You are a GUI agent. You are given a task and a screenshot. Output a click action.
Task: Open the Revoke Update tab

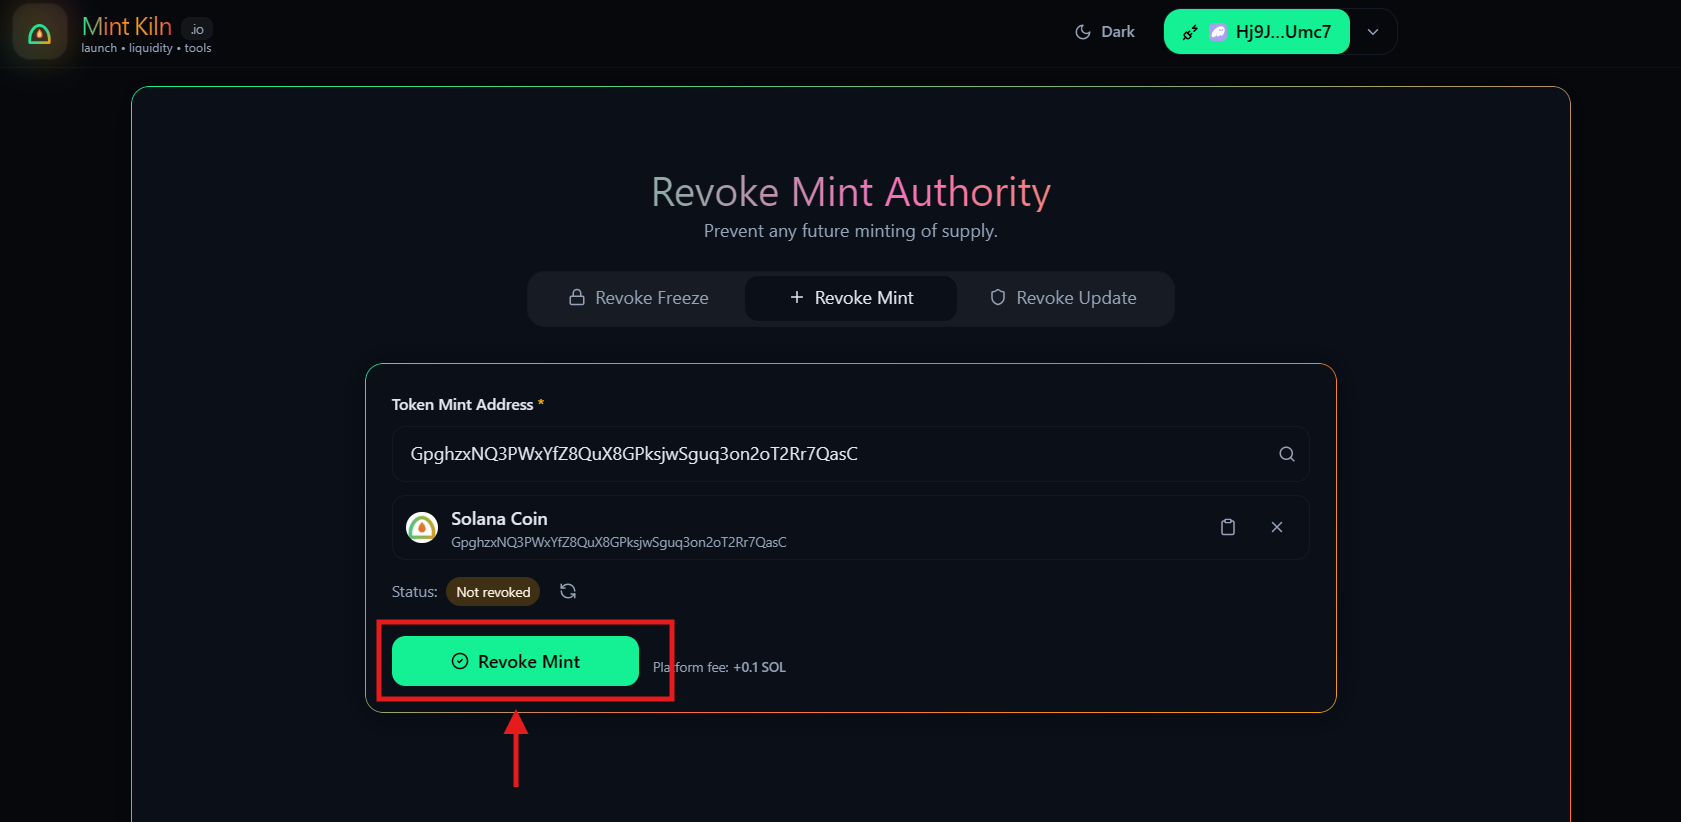tap(1063, 298)
